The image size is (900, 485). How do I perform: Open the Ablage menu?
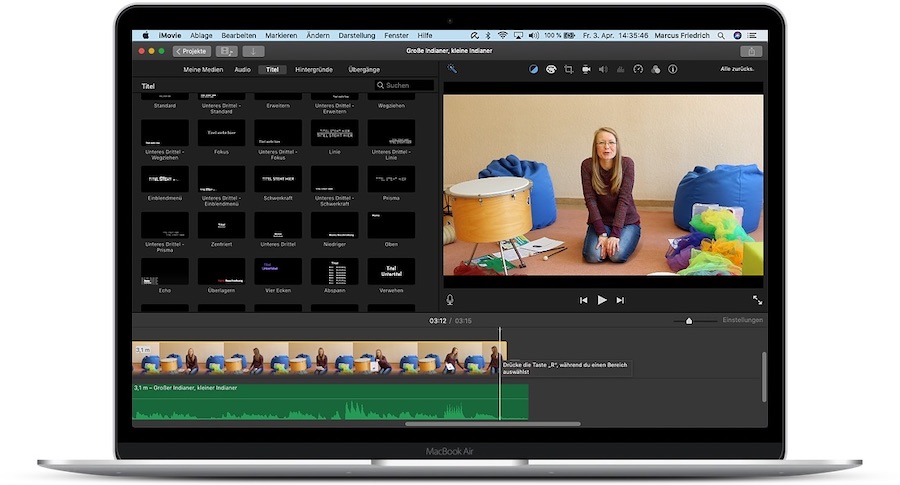pos(201,36)
